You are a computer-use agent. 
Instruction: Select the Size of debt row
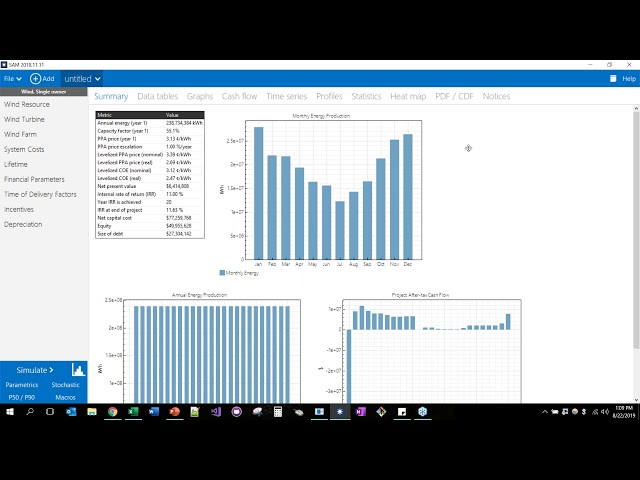click(x=150, y=234)
